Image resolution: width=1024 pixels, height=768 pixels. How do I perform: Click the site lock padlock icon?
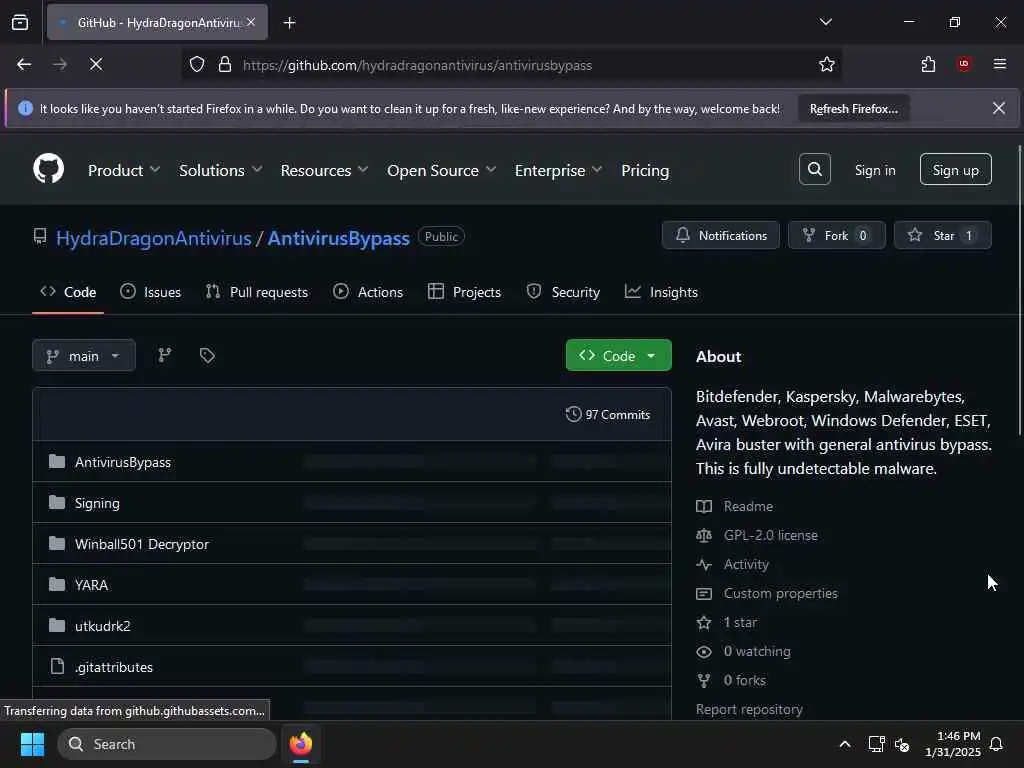pos(225,64)
